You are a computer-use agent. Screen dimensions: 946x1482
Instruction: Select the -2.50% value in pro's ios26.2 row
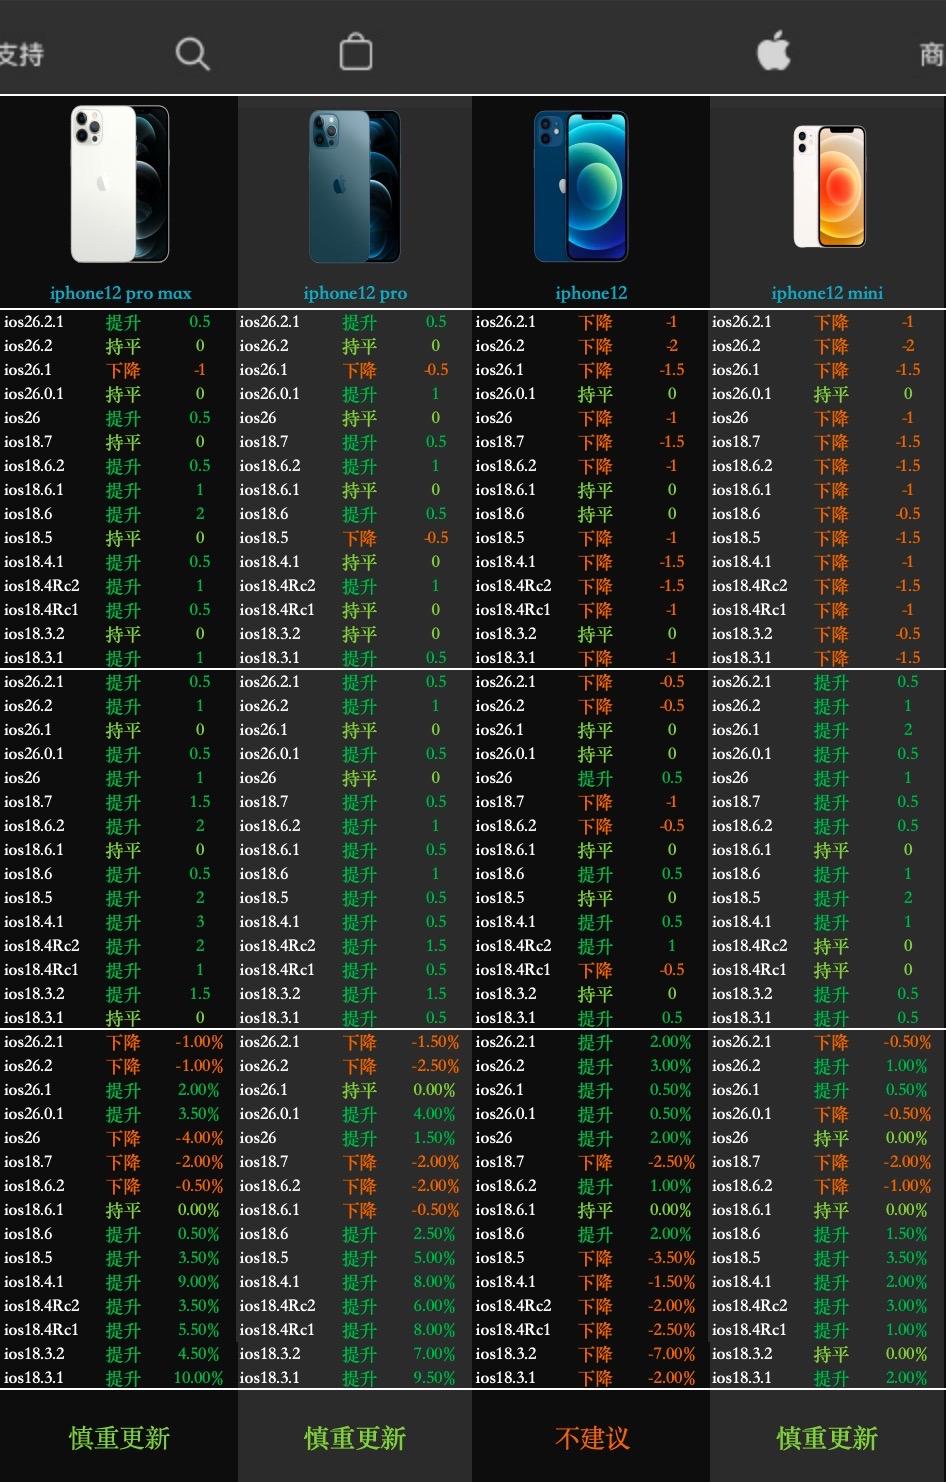(x=434, y=1066)
